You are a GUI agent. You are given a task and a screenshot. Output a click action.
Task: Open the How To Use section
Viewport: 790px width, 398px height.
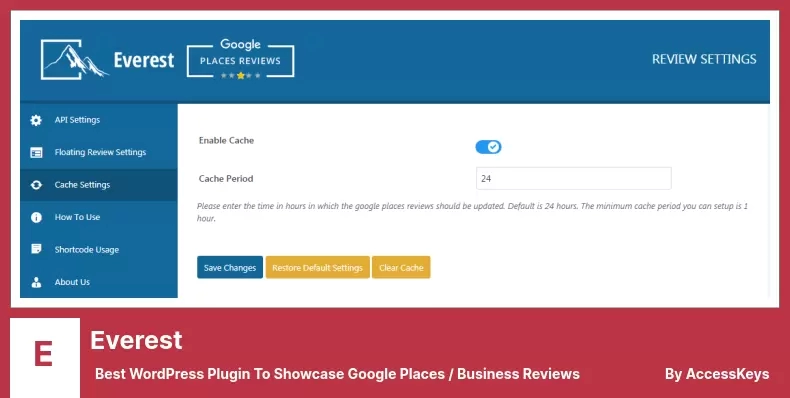pyautogui.click(x=99, y=217)
